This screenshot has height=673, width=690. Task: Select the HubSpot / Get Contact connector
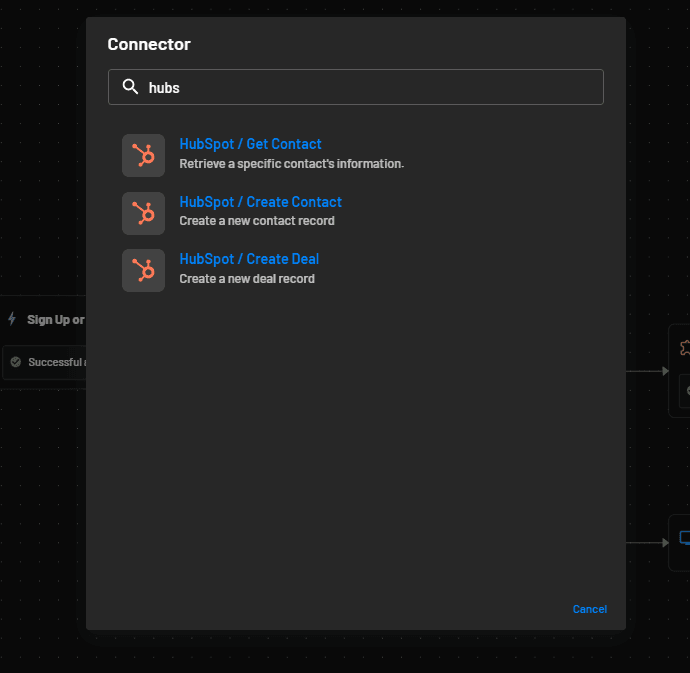tap(250, 144)
